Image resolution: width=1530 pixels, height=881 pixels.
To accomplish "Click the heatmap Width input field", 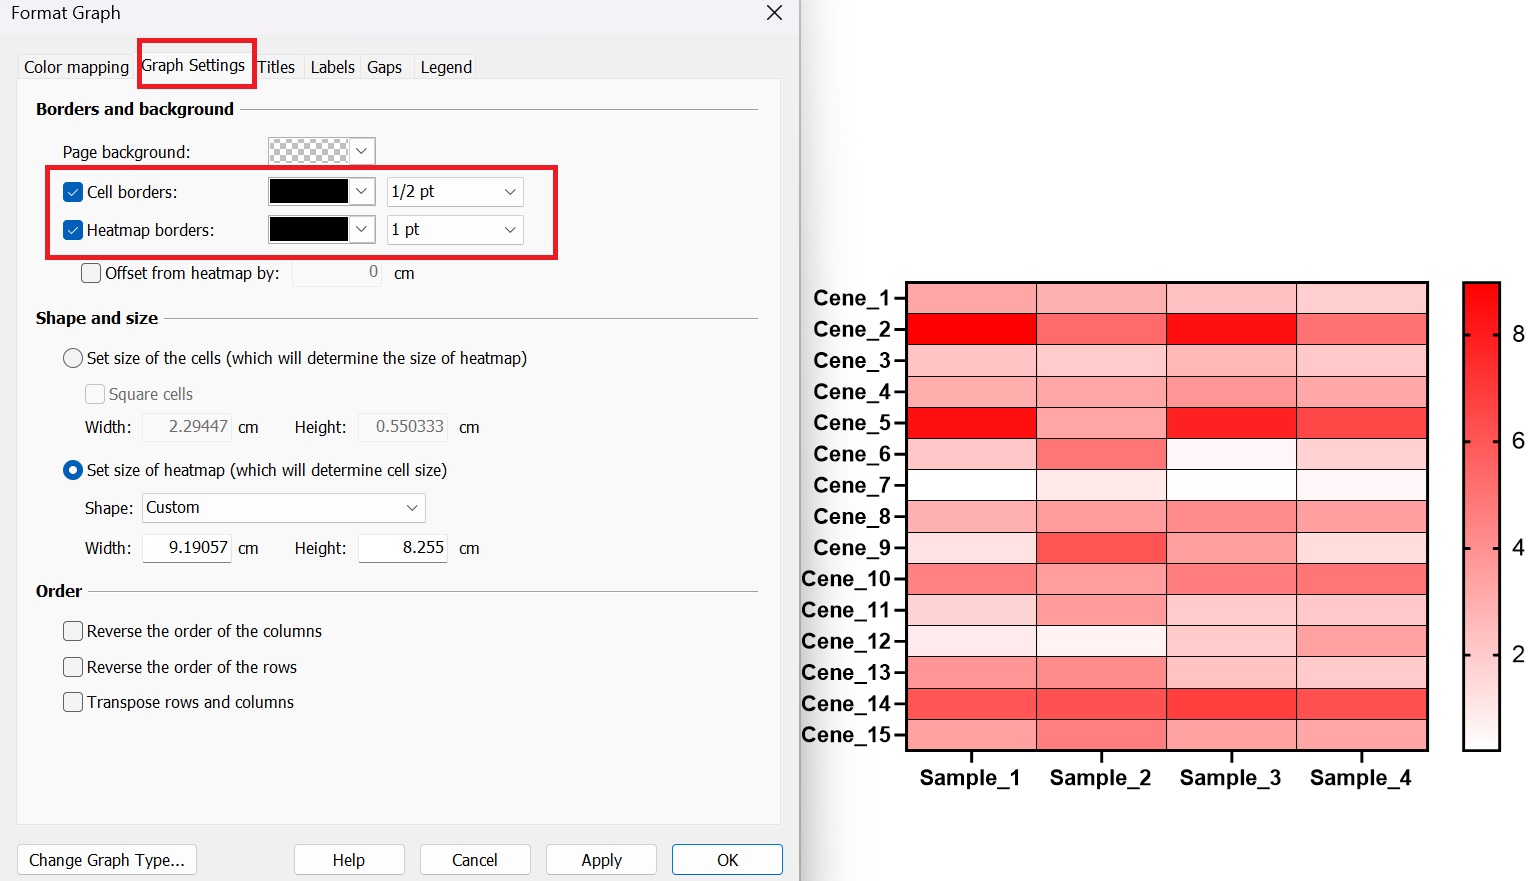I will click(187, 548).
